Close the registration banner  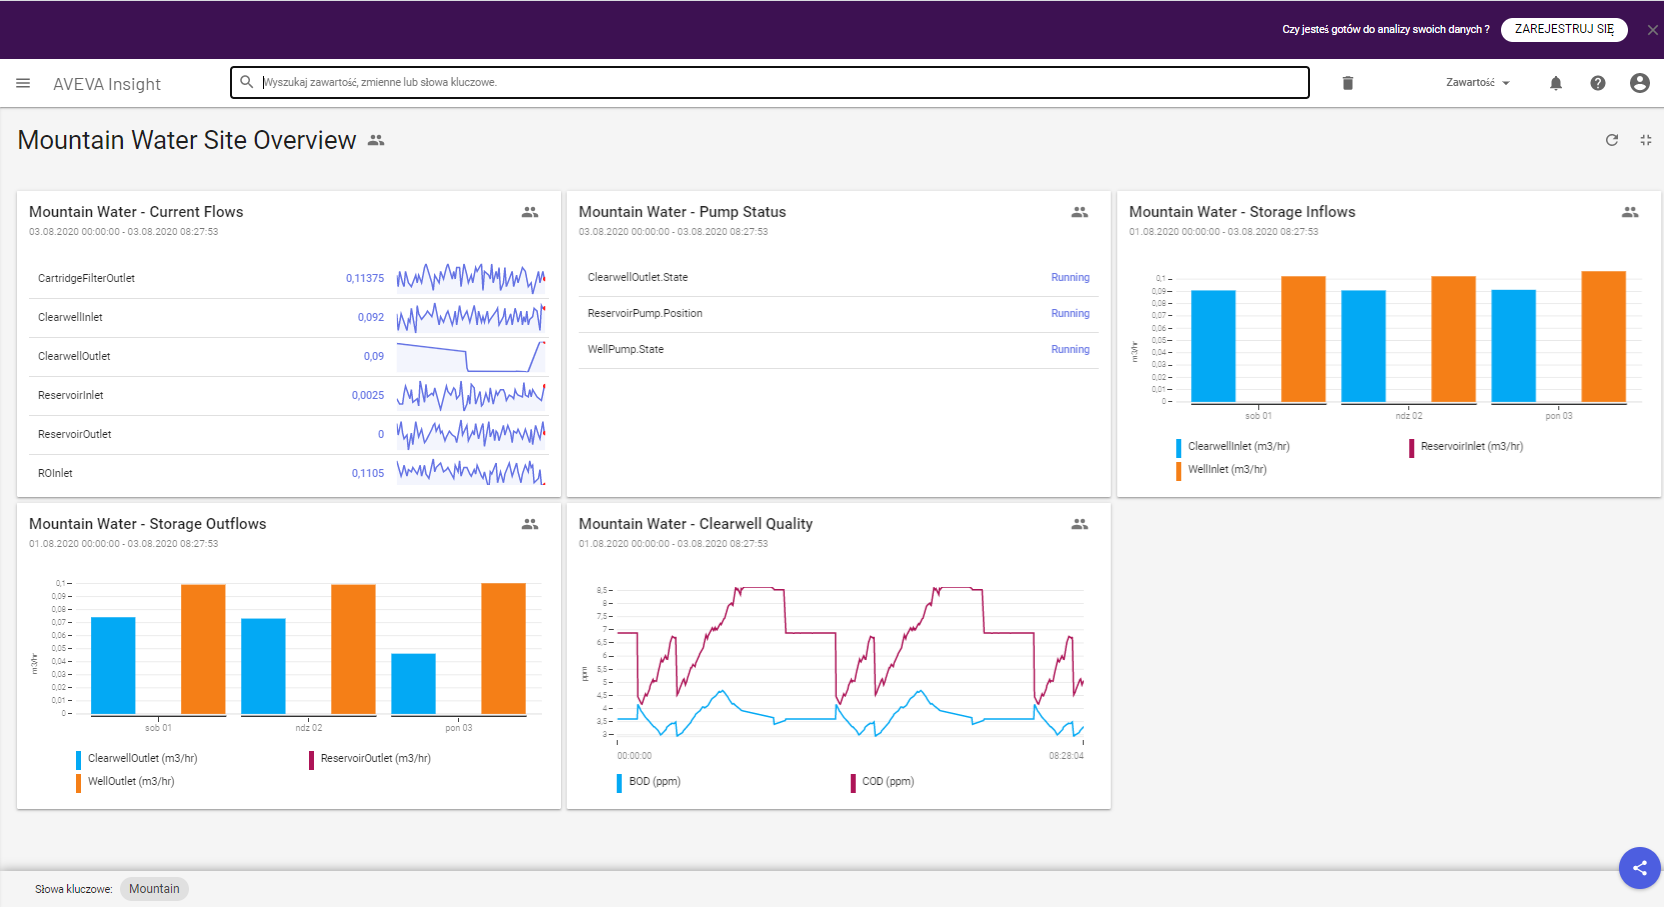click(x=1652, y=30)
